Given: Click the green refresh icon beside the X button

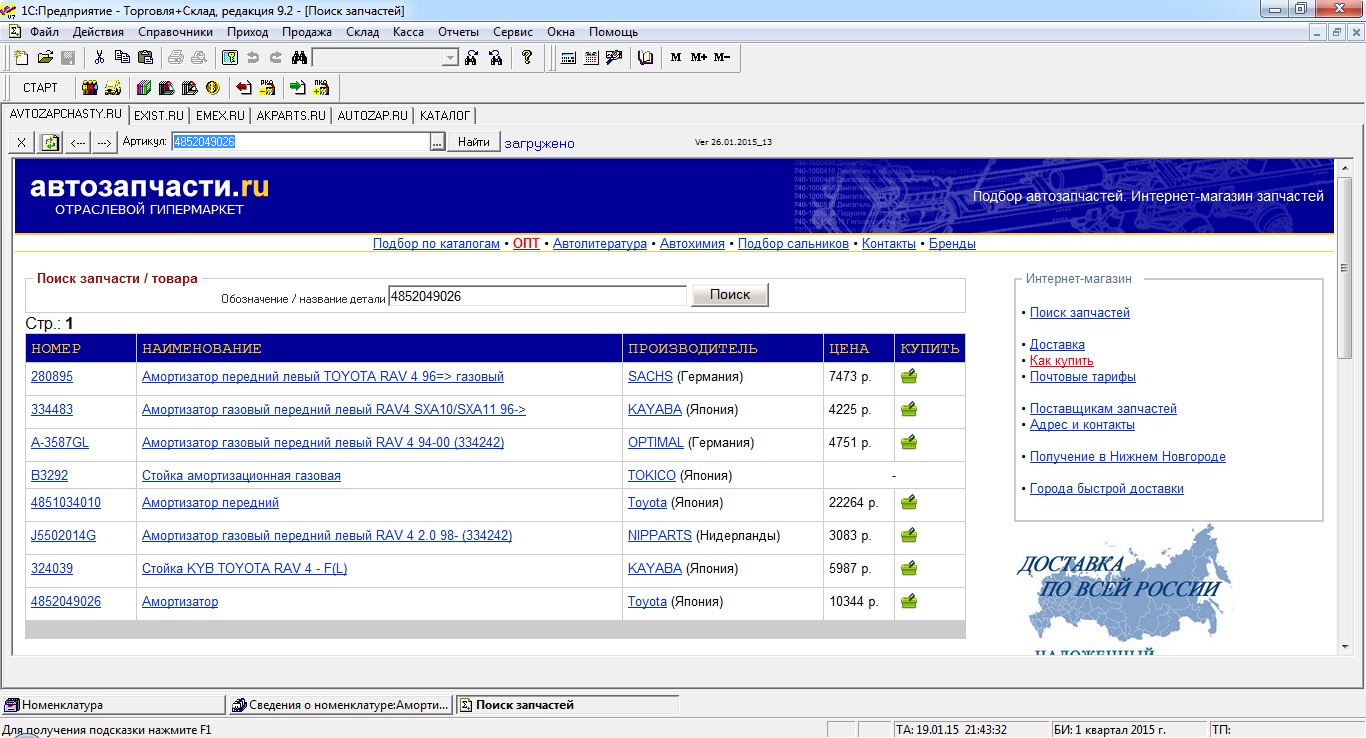Looking at the screenshot, I should (50, 143).
